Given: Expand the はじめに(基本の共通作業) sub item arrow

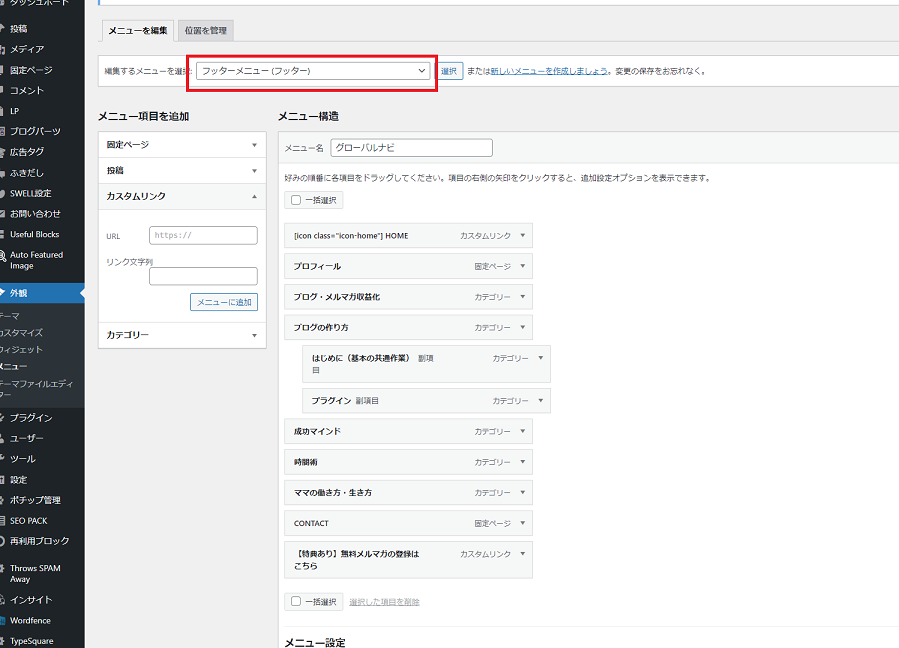Looking at the screenshot, I should coord(541,358).
